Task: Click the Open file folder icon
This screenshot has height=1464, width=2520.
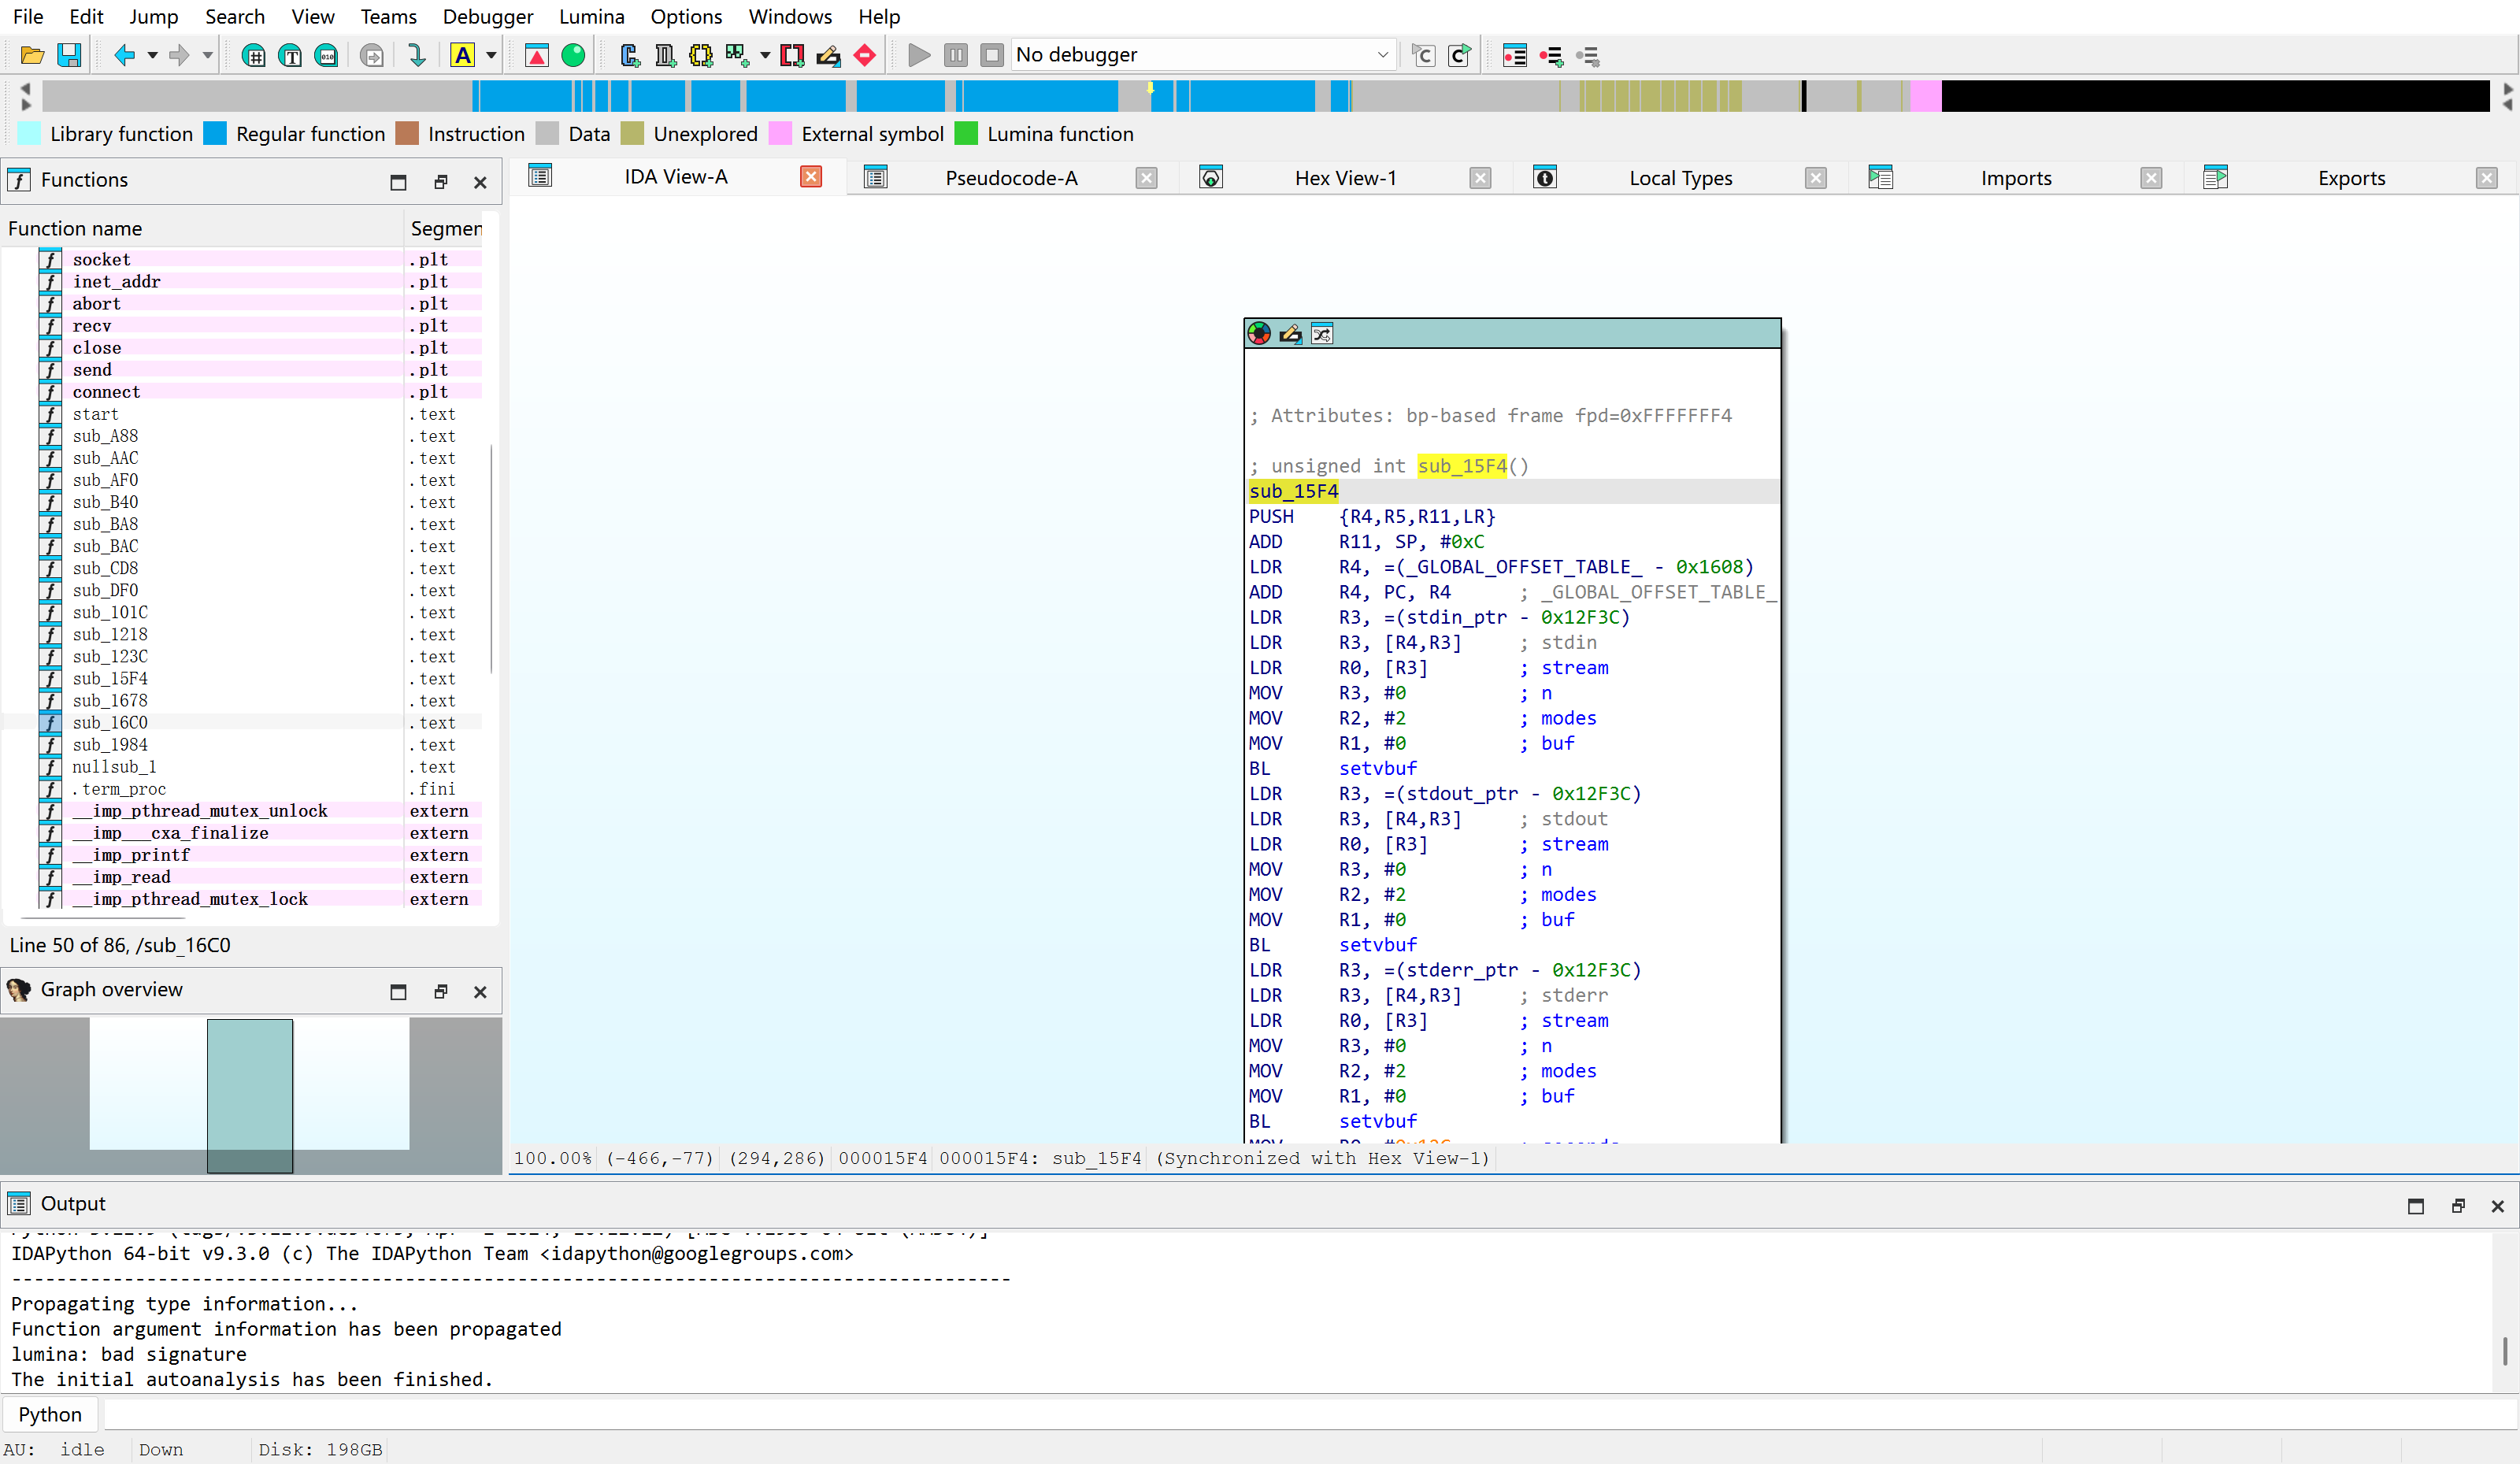Action: pyautogui.click(x=32, y=55)
